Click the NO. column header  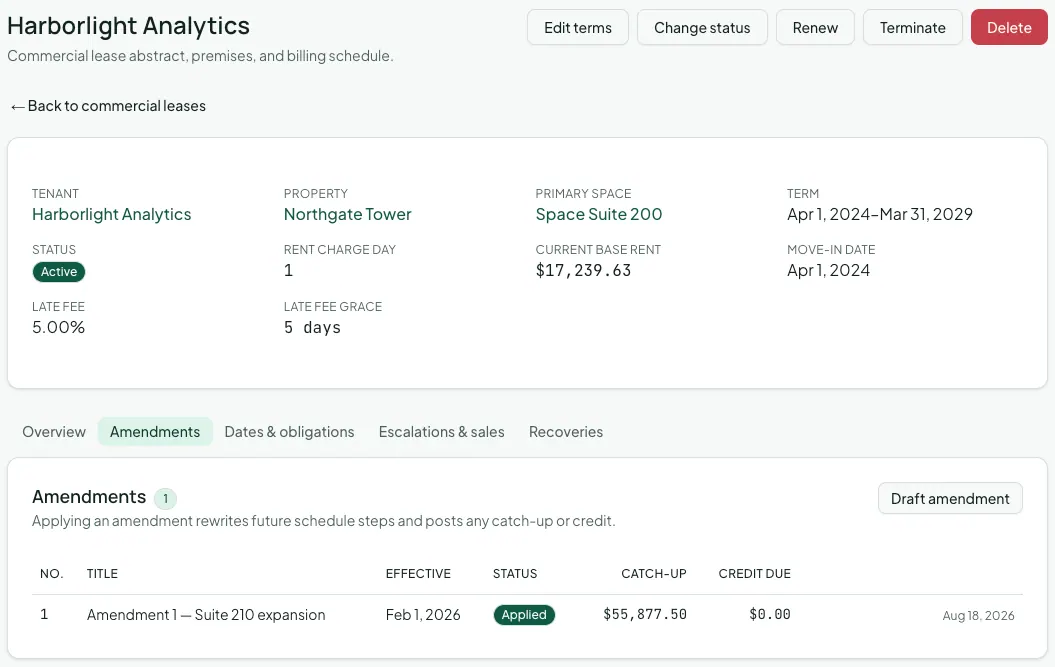pos(51,573)
